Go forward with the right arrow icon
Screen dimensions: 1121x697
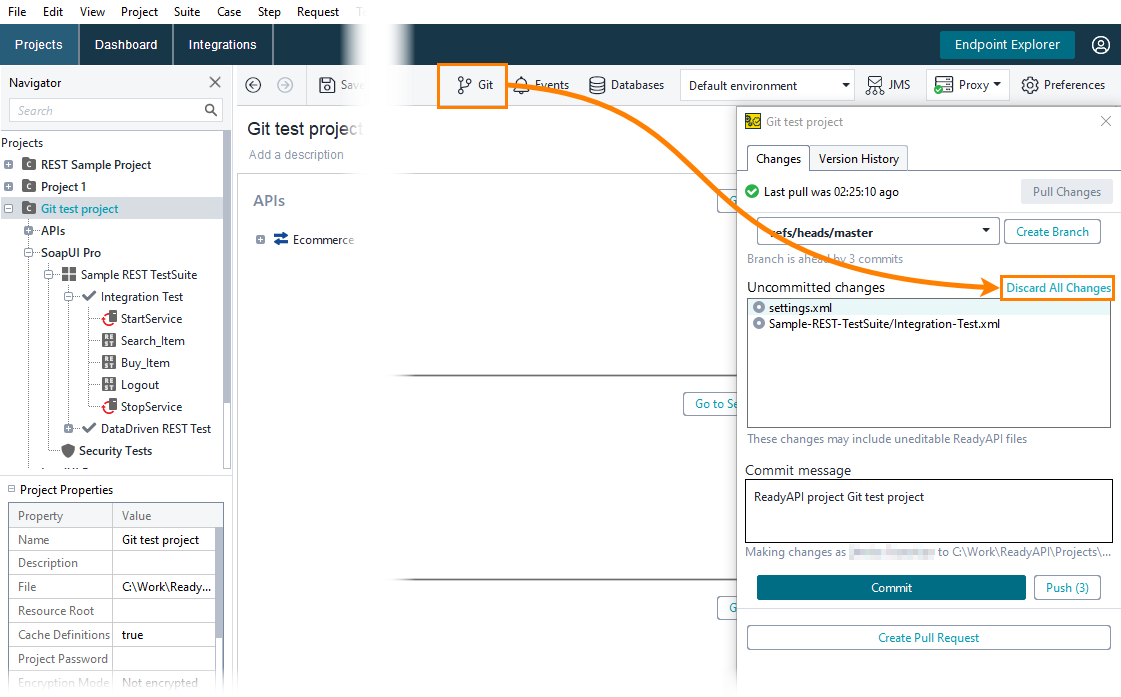pyautogui.click(x=285, y=85)
